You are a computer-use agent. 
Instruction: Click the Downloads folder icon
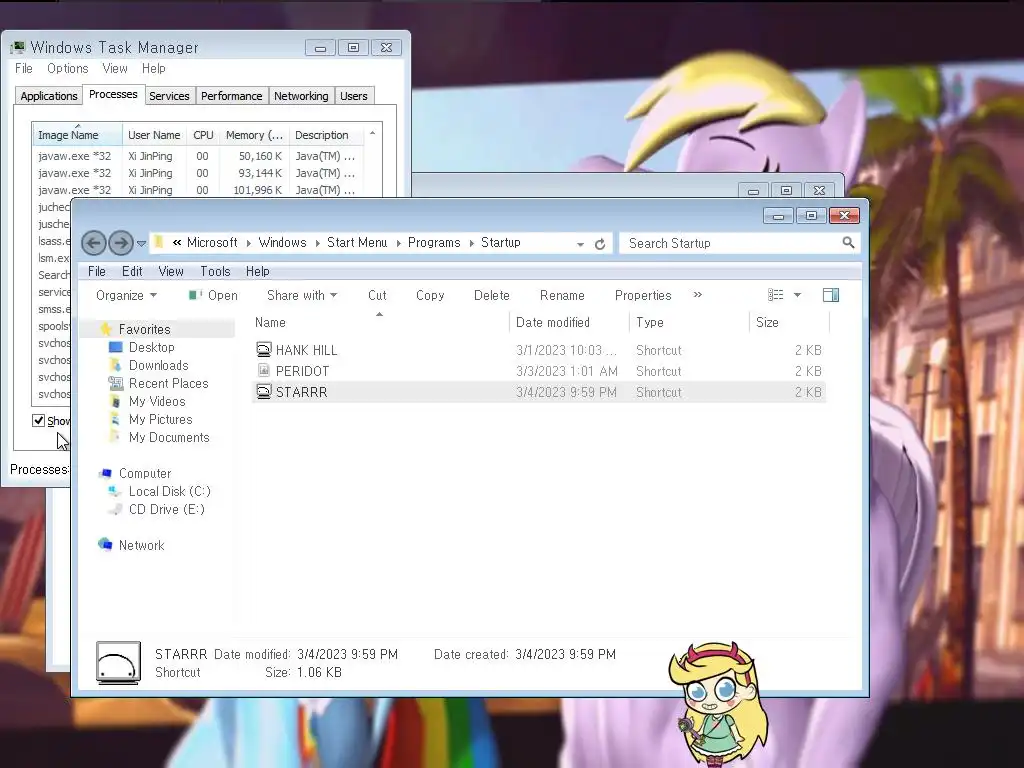116,365
